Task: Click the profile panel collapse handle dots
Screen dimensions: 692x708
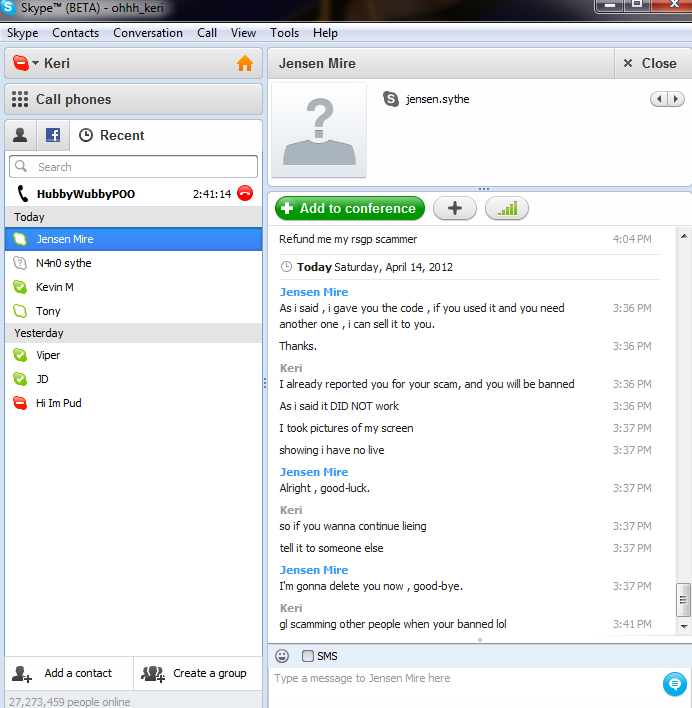Action: tap(483, 189)
